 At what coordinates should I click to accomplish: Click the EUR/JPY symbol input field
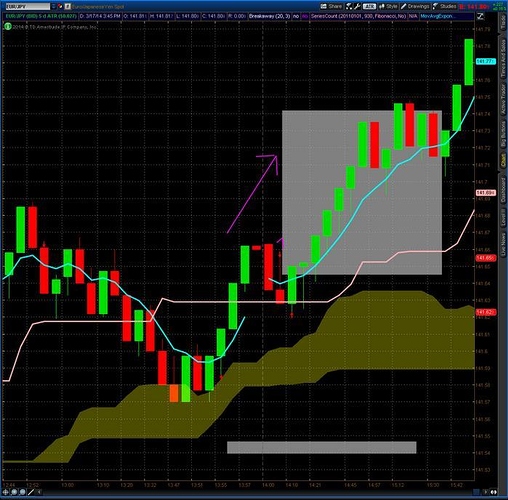point(27,6)
